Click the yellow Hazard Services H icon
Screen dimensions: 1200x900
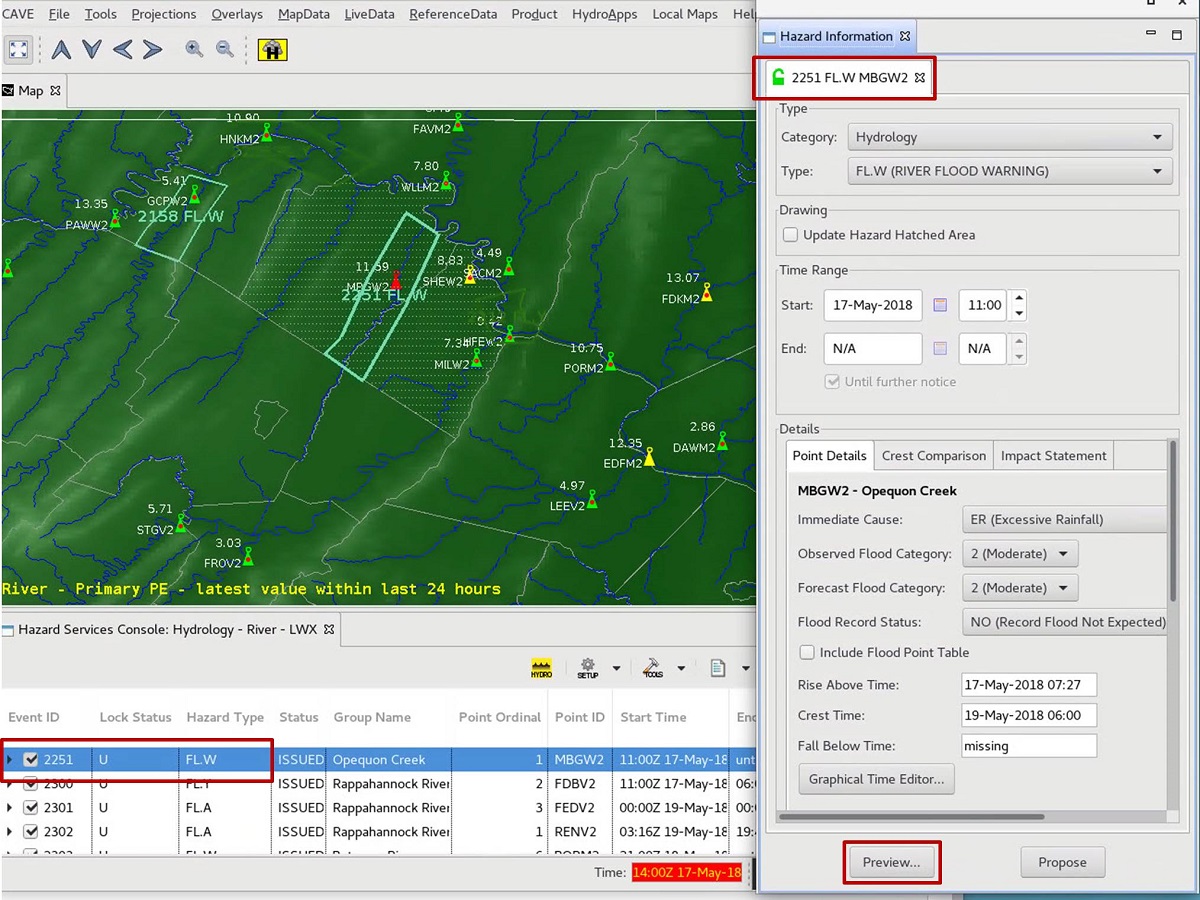click(x=272, y=49)
